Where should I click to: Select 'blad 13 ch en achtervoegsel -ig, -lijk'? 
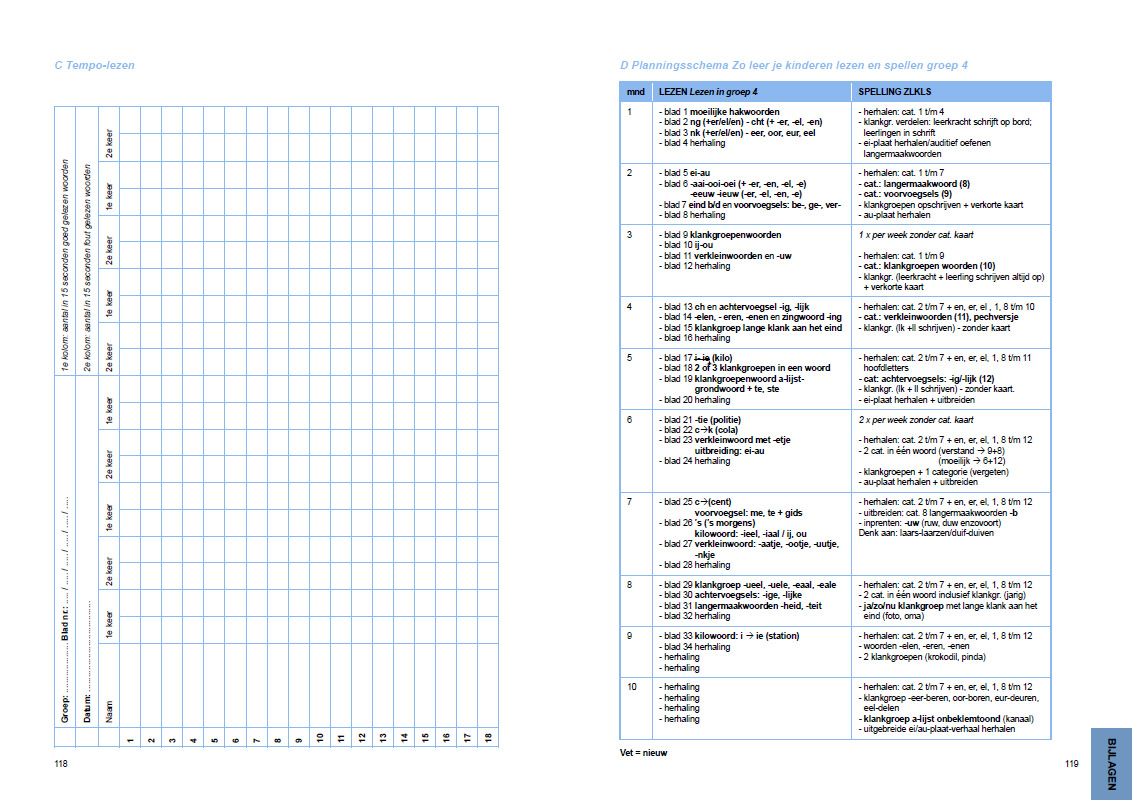pyautogui.click(x=736, y=307)
